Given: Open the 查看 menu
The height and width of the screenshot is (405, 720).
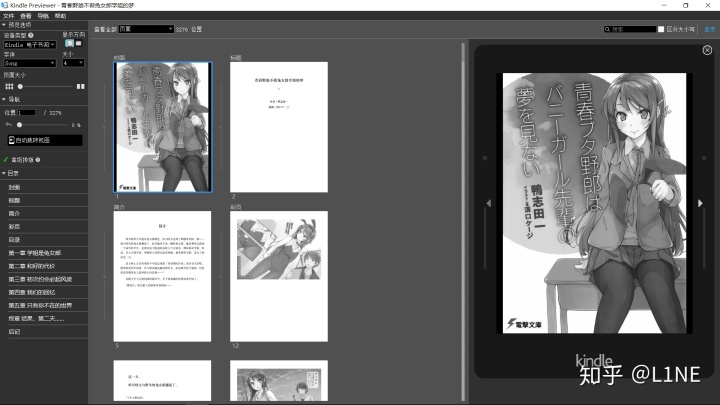Looking at the screenshot, I should (26, 16).
